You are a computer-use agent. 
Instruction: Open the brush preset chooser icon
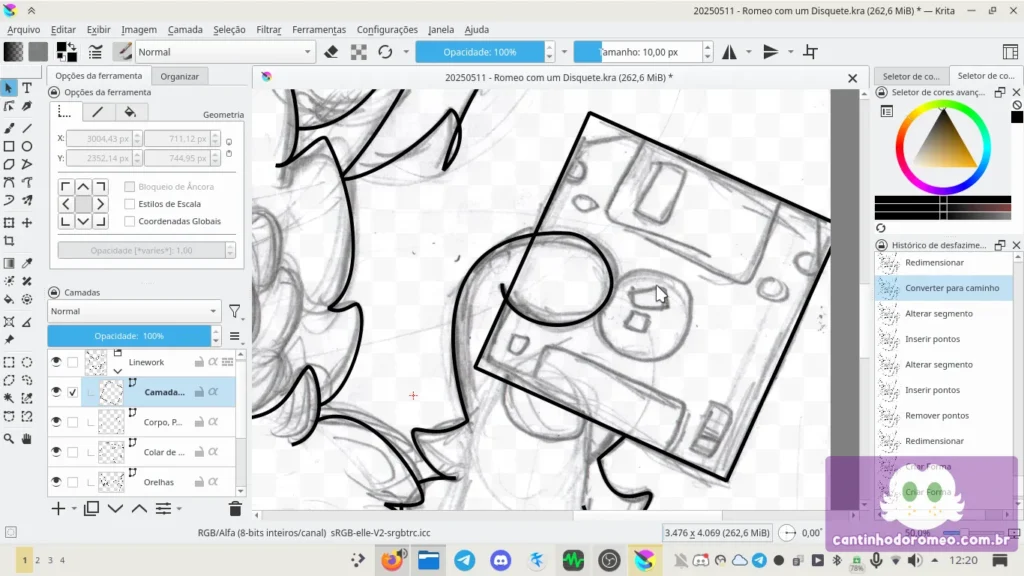(x=122, y=52)
